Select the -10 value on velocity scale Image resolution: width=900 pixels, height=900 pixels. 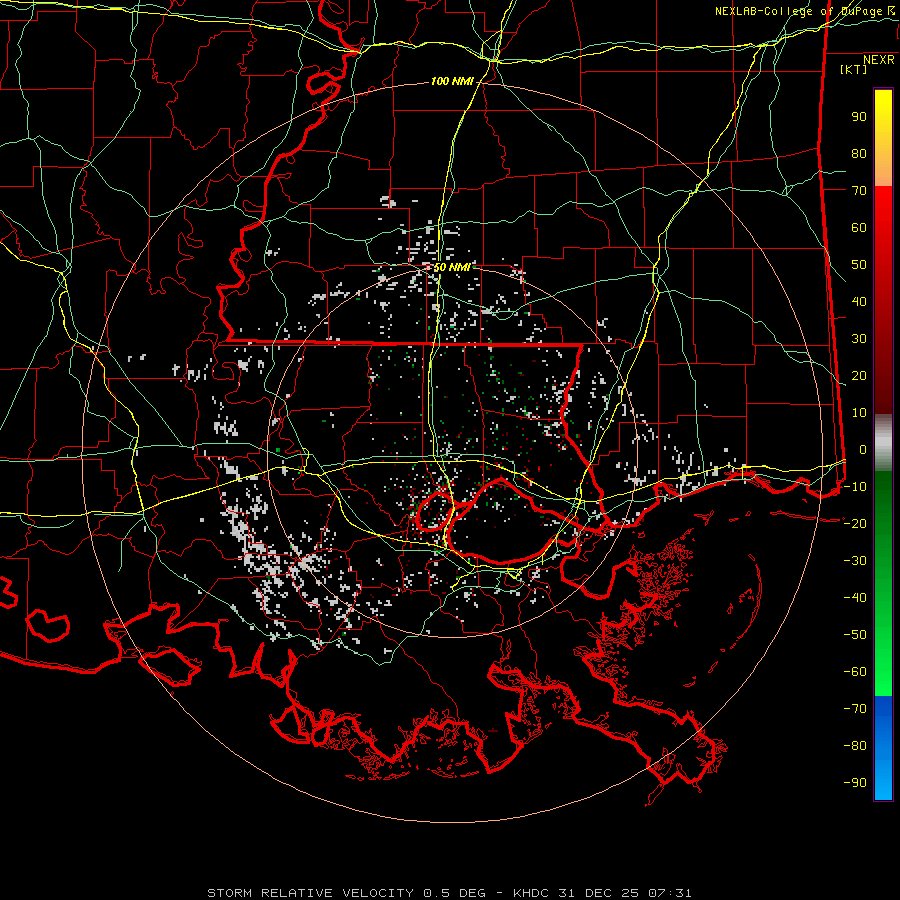[x=855, y=487]
